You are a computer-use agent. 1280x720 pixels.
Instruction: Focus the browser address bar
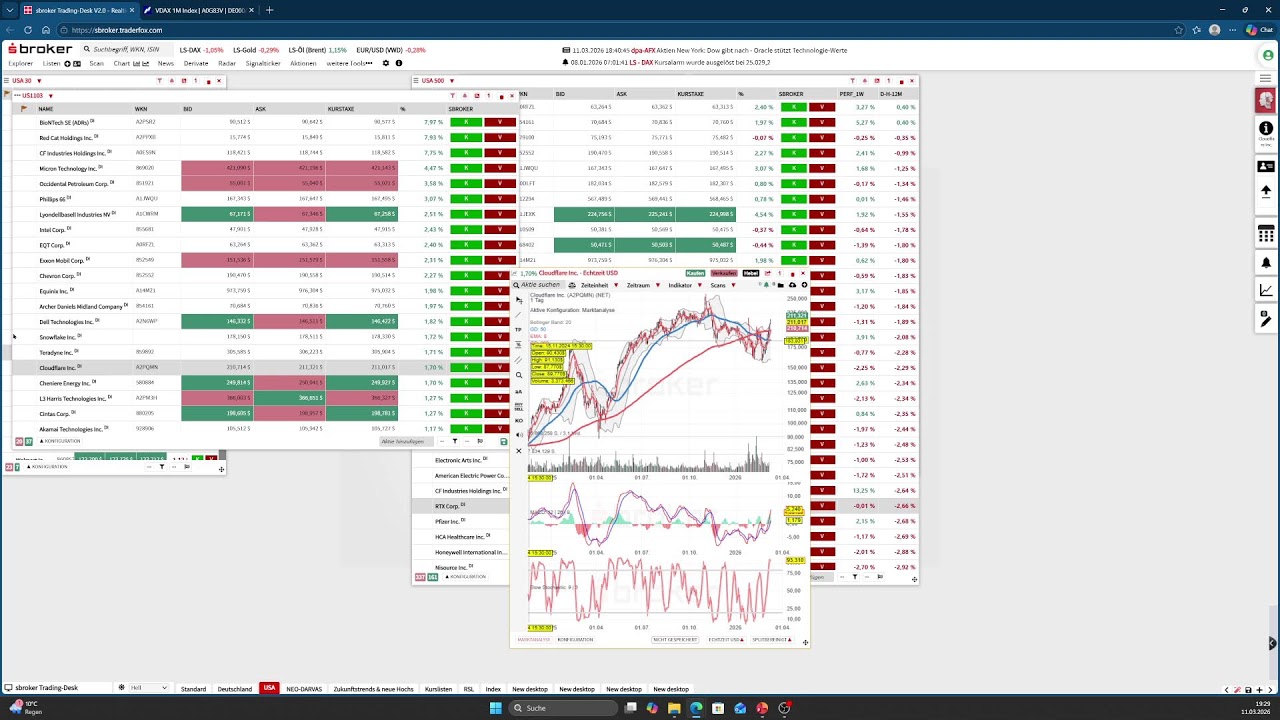coord(600,30)
